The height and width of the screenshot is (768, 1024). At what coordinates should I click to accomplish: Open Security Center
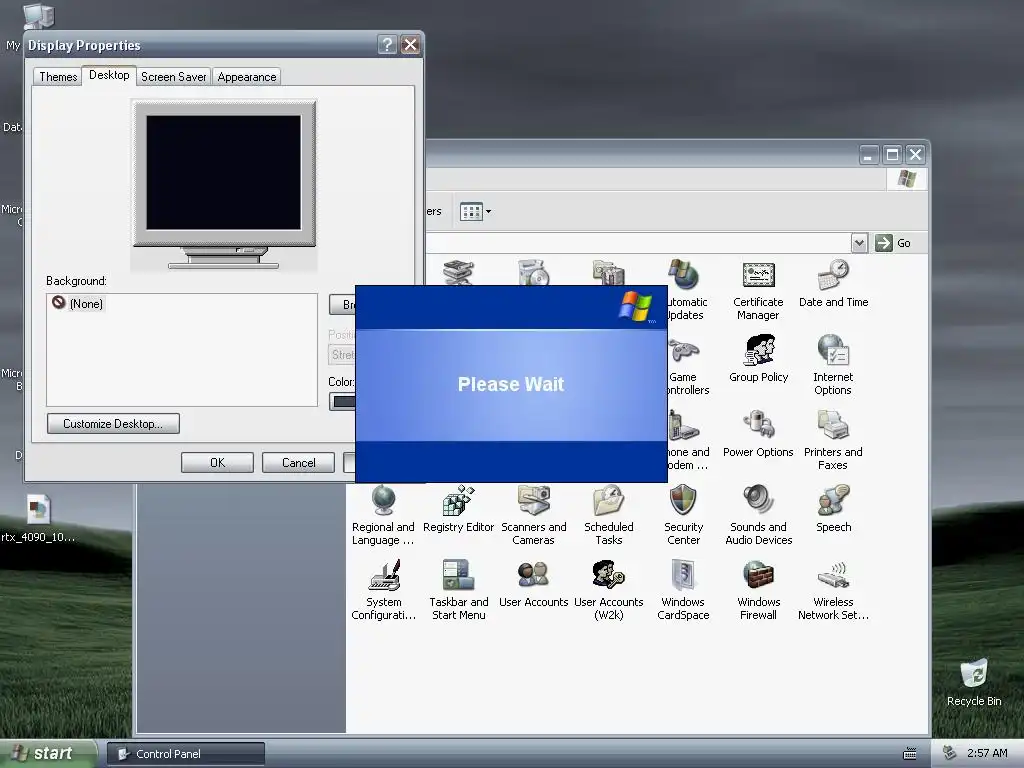(x=683, y=516)
